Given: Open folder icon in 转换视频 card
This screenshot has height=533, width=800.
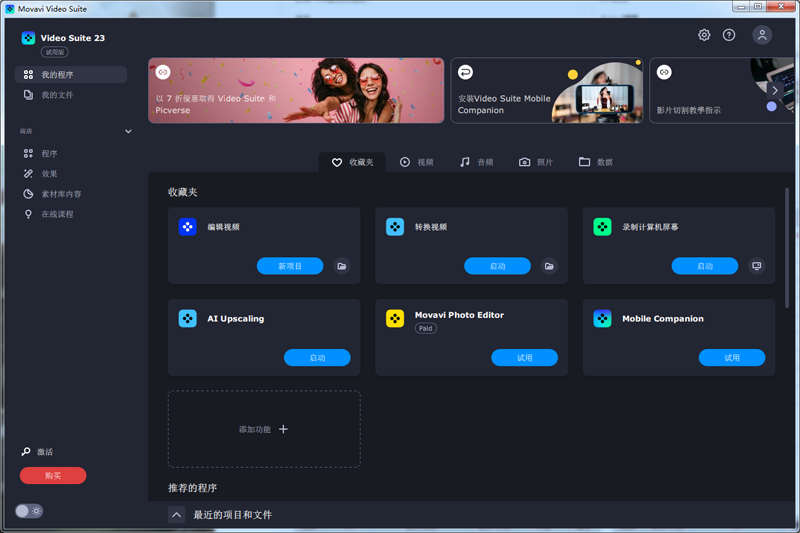Looking at the screenshot, I should click(549, 266).
